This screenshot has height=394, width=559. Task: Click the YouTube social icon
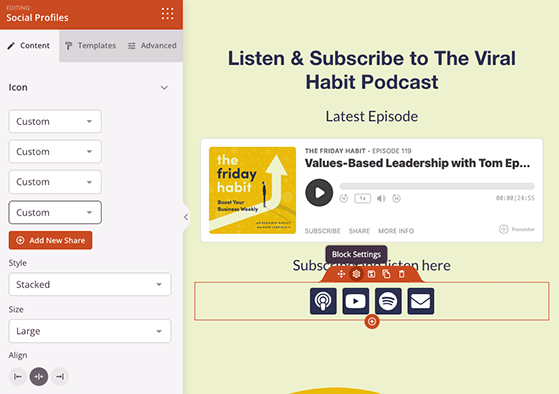coord(355,301)
